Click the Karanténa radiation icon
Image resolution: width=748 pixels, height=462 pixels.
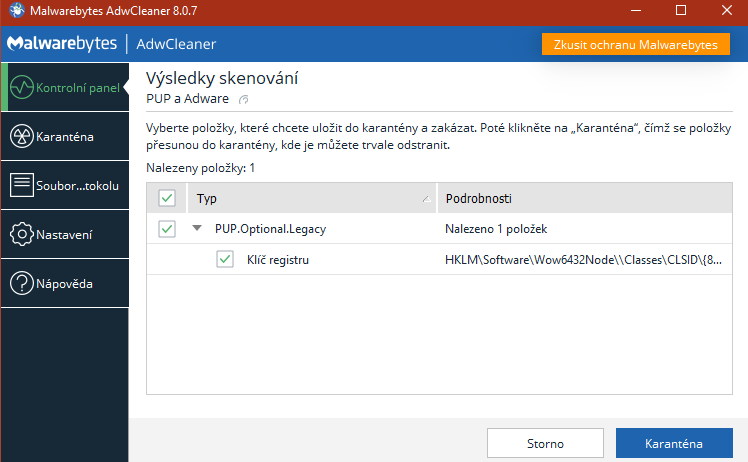(x=20, y=136)
